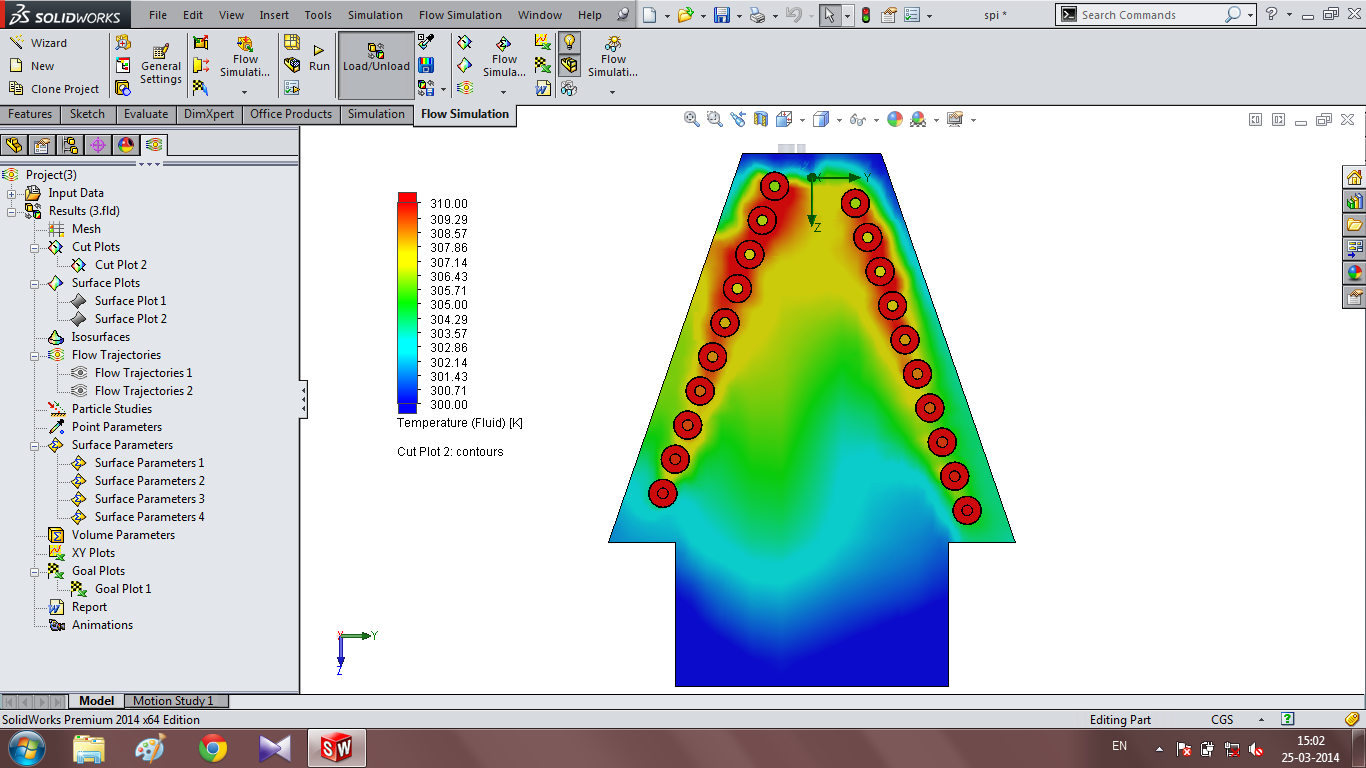Toggle the Load/Unload results button

point(376,58)
